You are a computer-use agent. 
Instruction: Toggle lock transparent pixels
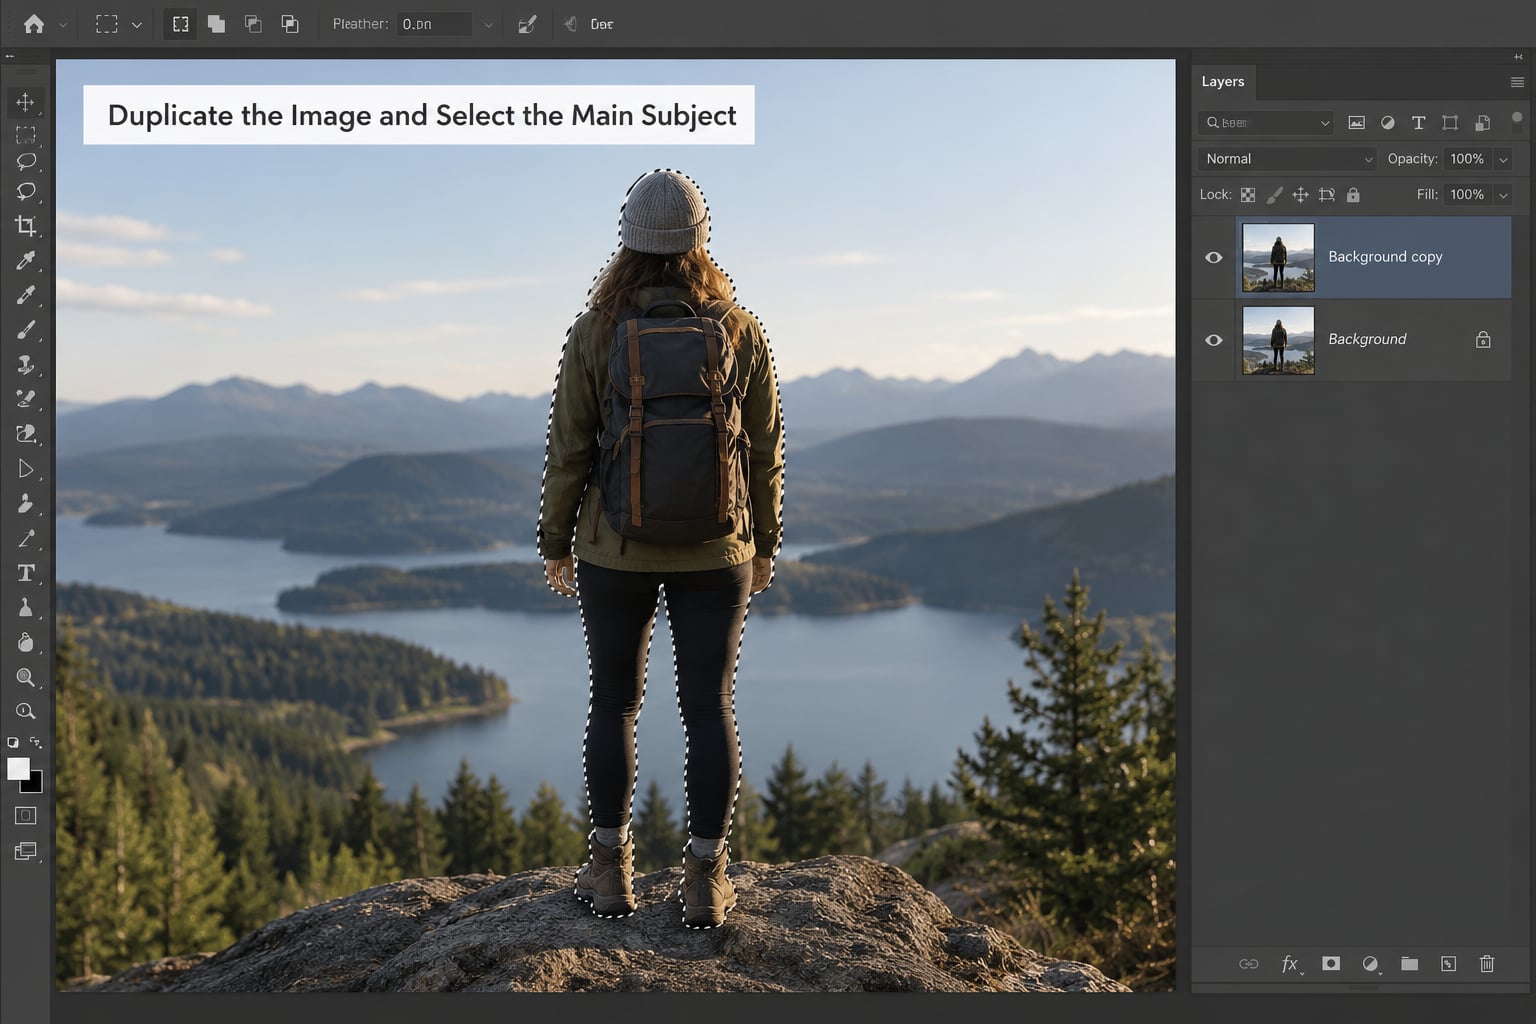[x=1248, y=195]
